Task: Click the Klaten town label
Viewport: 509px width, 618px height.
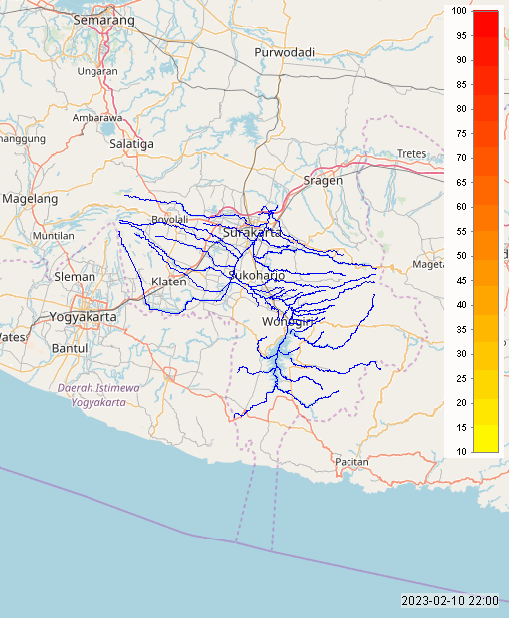Action: pyautogui.click(x=169, y=281)
